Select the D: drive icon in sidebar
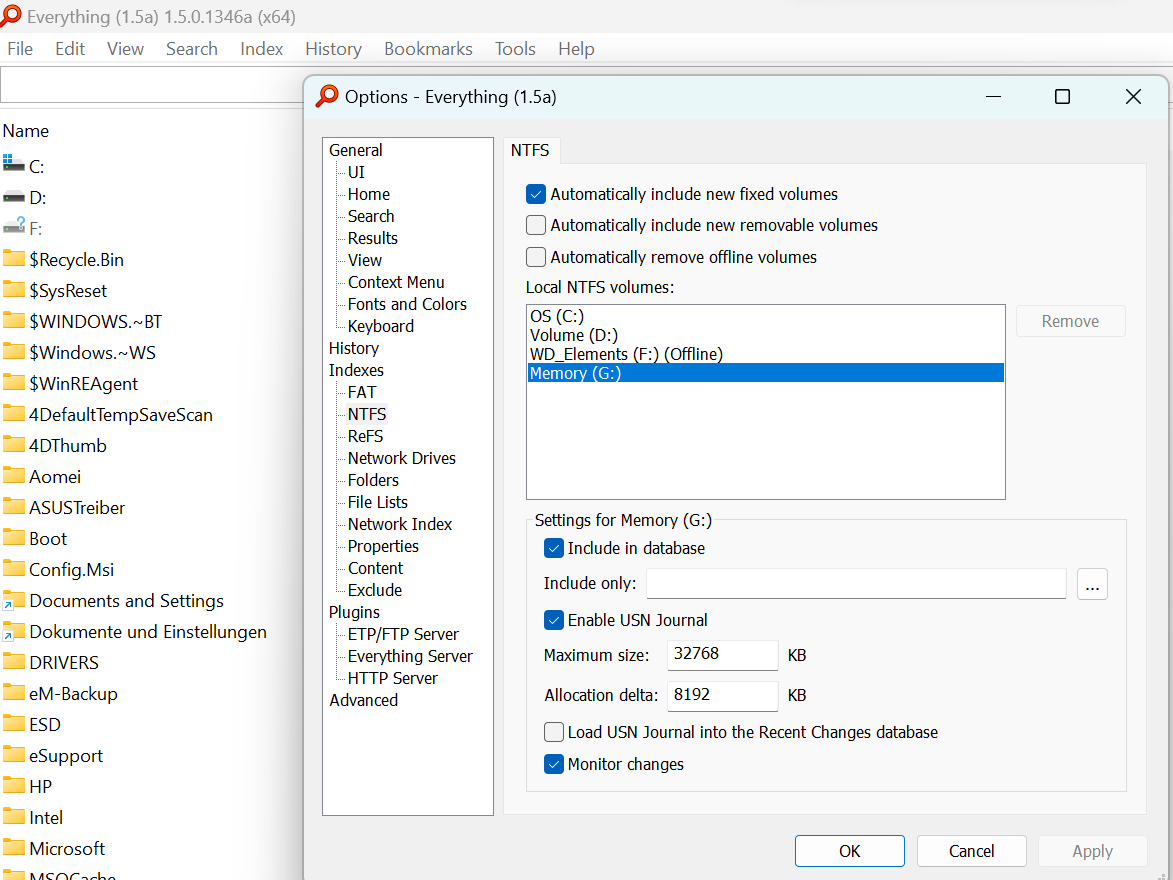 click(14, 196)
